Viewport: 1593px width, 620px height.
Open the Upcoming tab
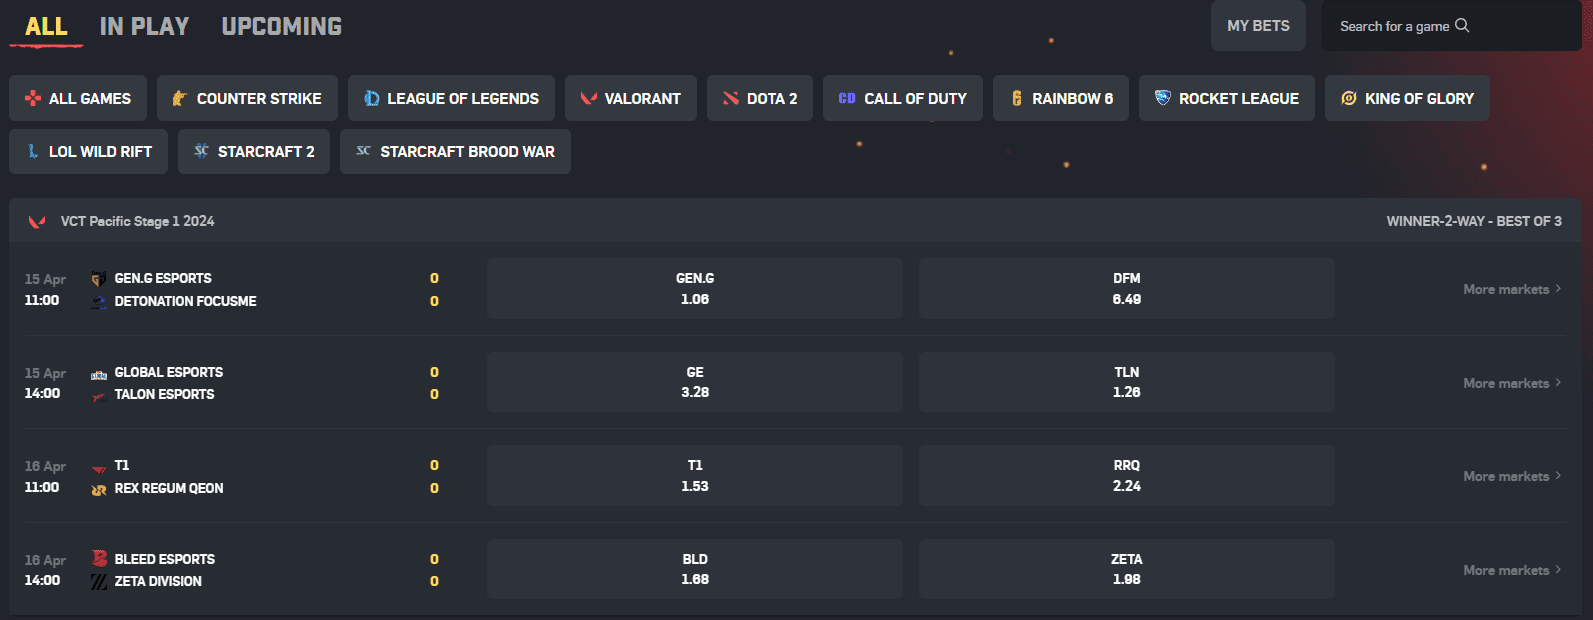[x=281, y=27]
